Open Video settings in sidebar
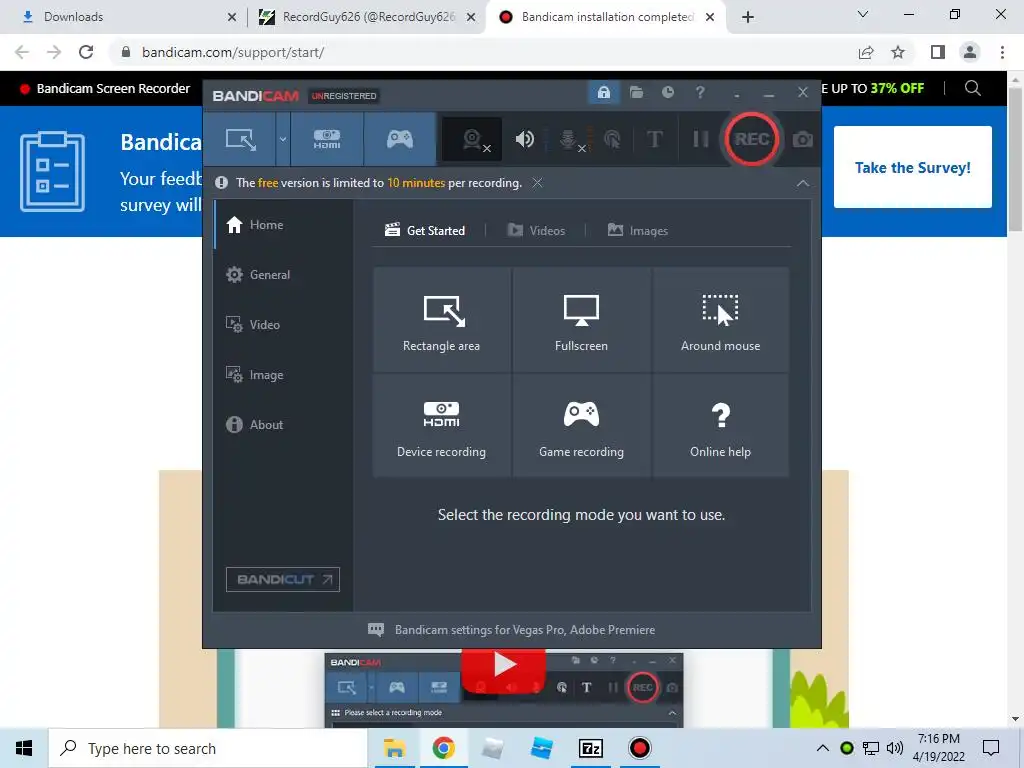The height and width of the screenshot is (768, 1024). click(x=253, y=325)
